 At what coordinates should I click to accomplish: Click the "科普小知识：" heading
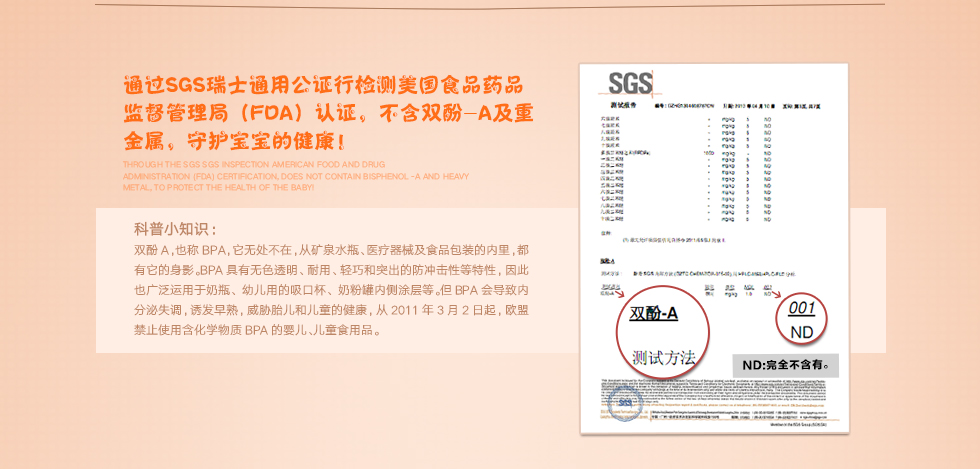(176, 229)
